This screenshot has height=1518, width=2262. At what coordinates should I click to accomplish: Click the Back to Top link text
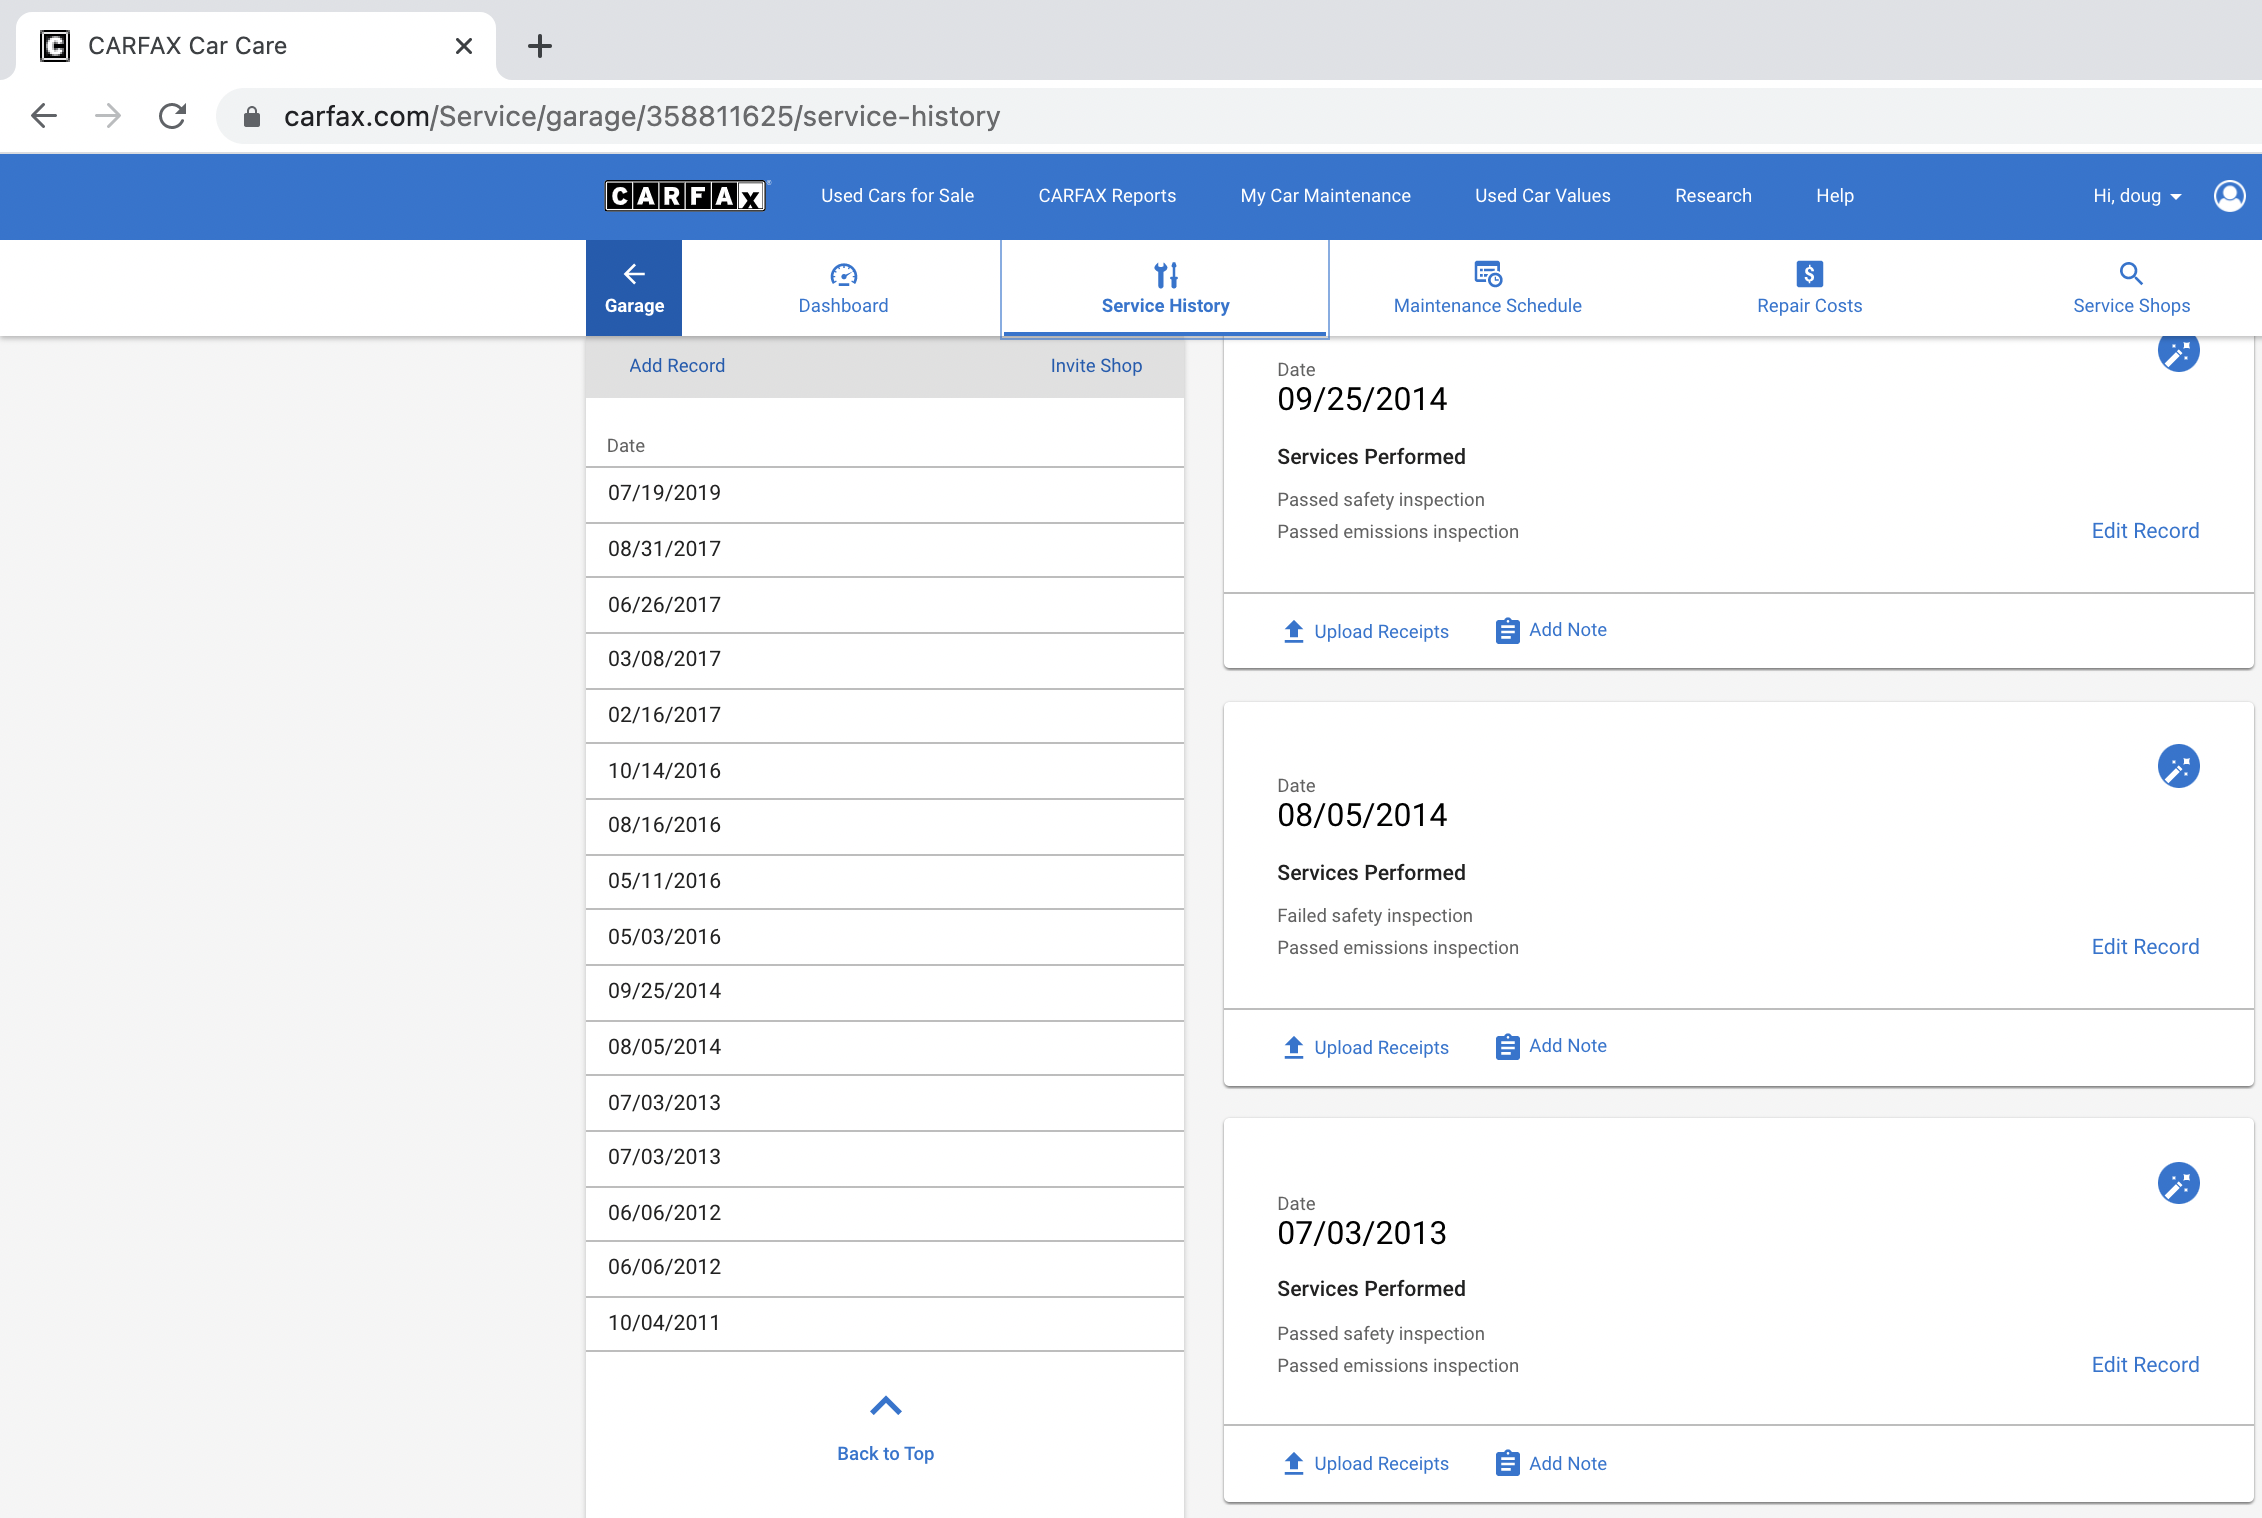point(886,1454)
